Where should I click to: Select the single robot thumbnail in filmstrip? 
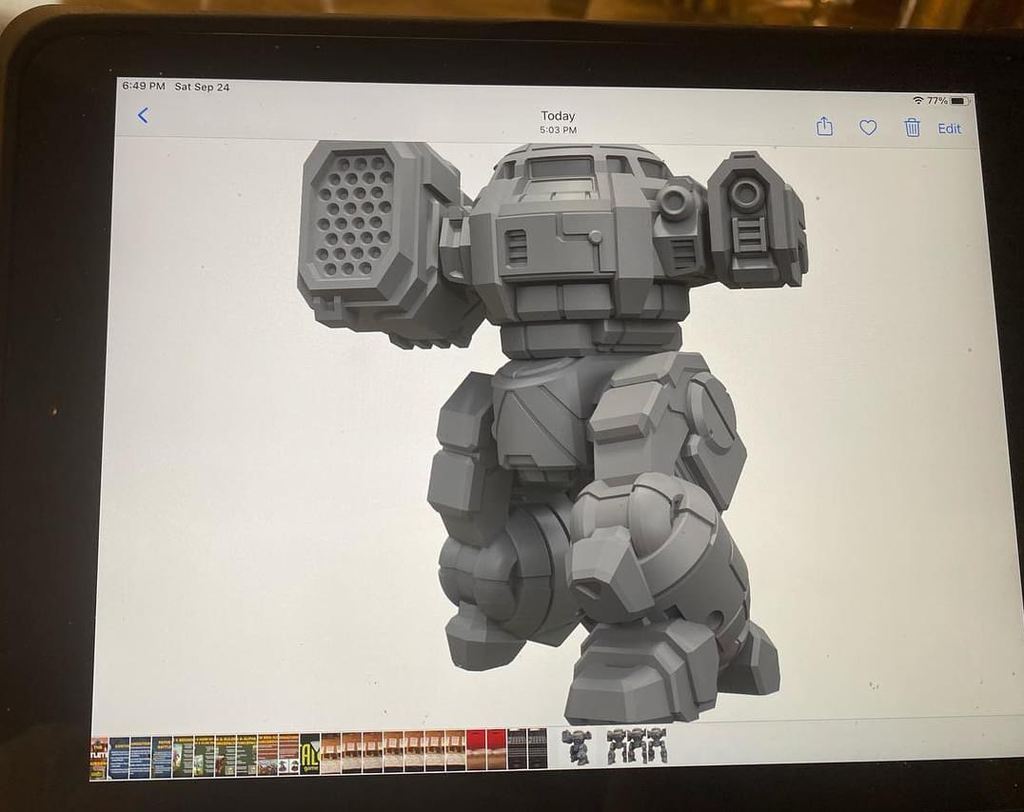tap(575, 746)
